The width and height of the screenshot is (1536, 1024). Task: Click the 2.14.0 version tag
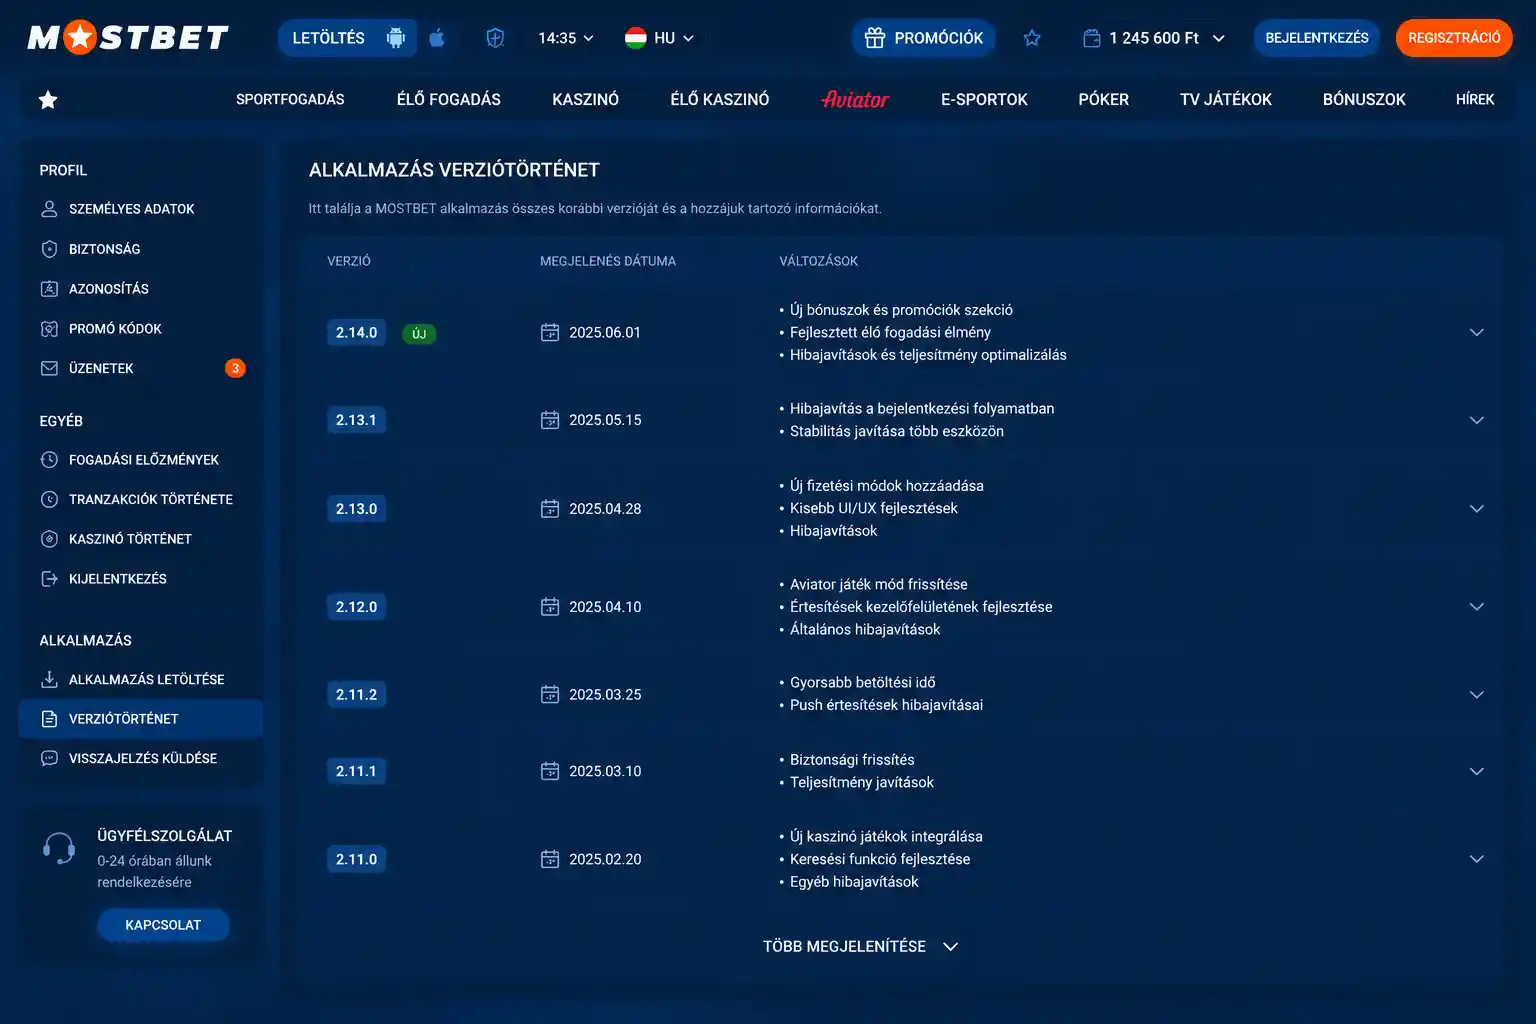click(356, 333)
